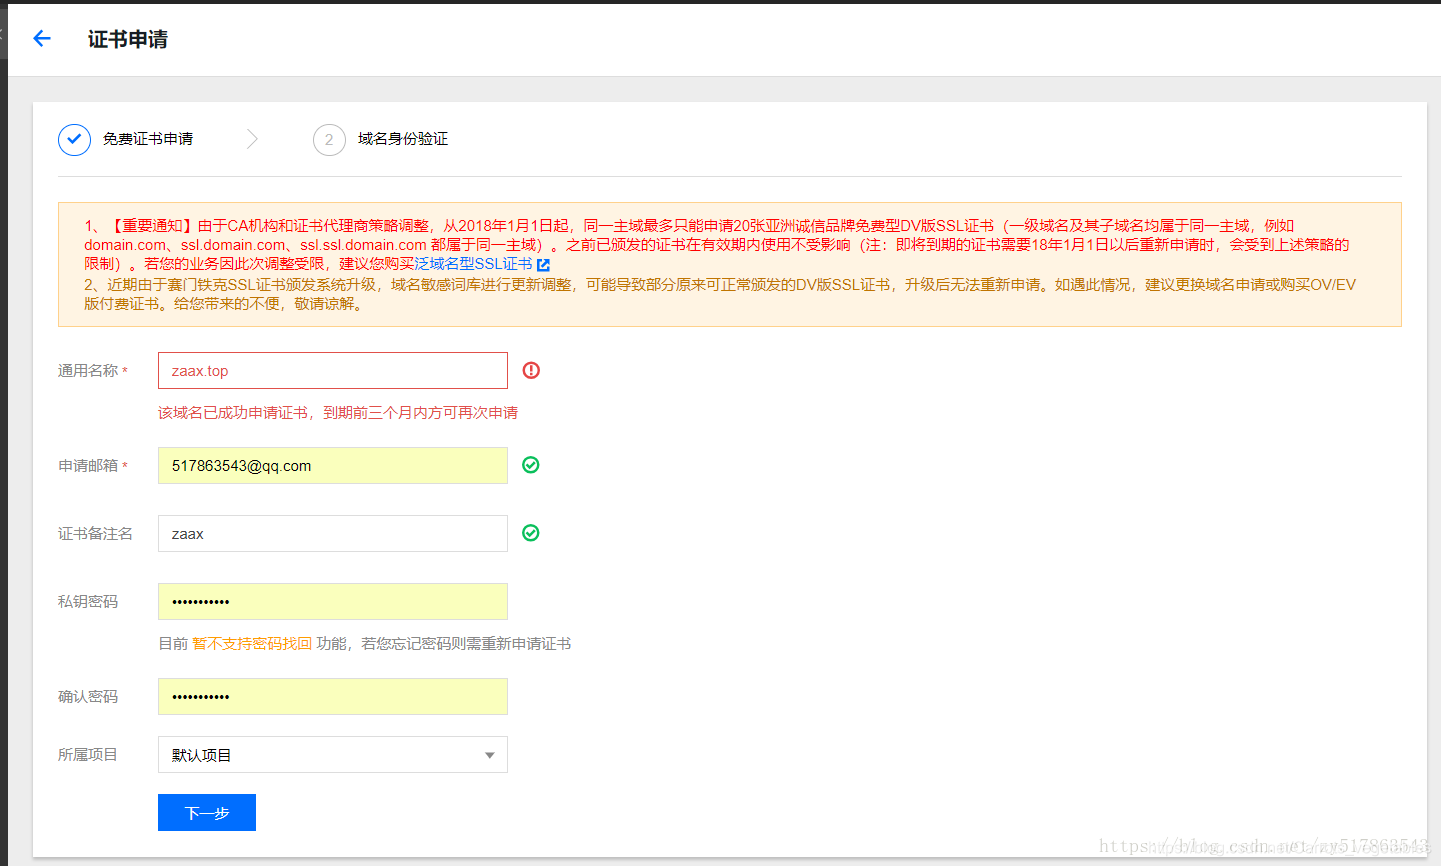This screenshot has height=866, width=1441.
Task: Click the chevron between the two steps
Action: (x=252, y=139)
